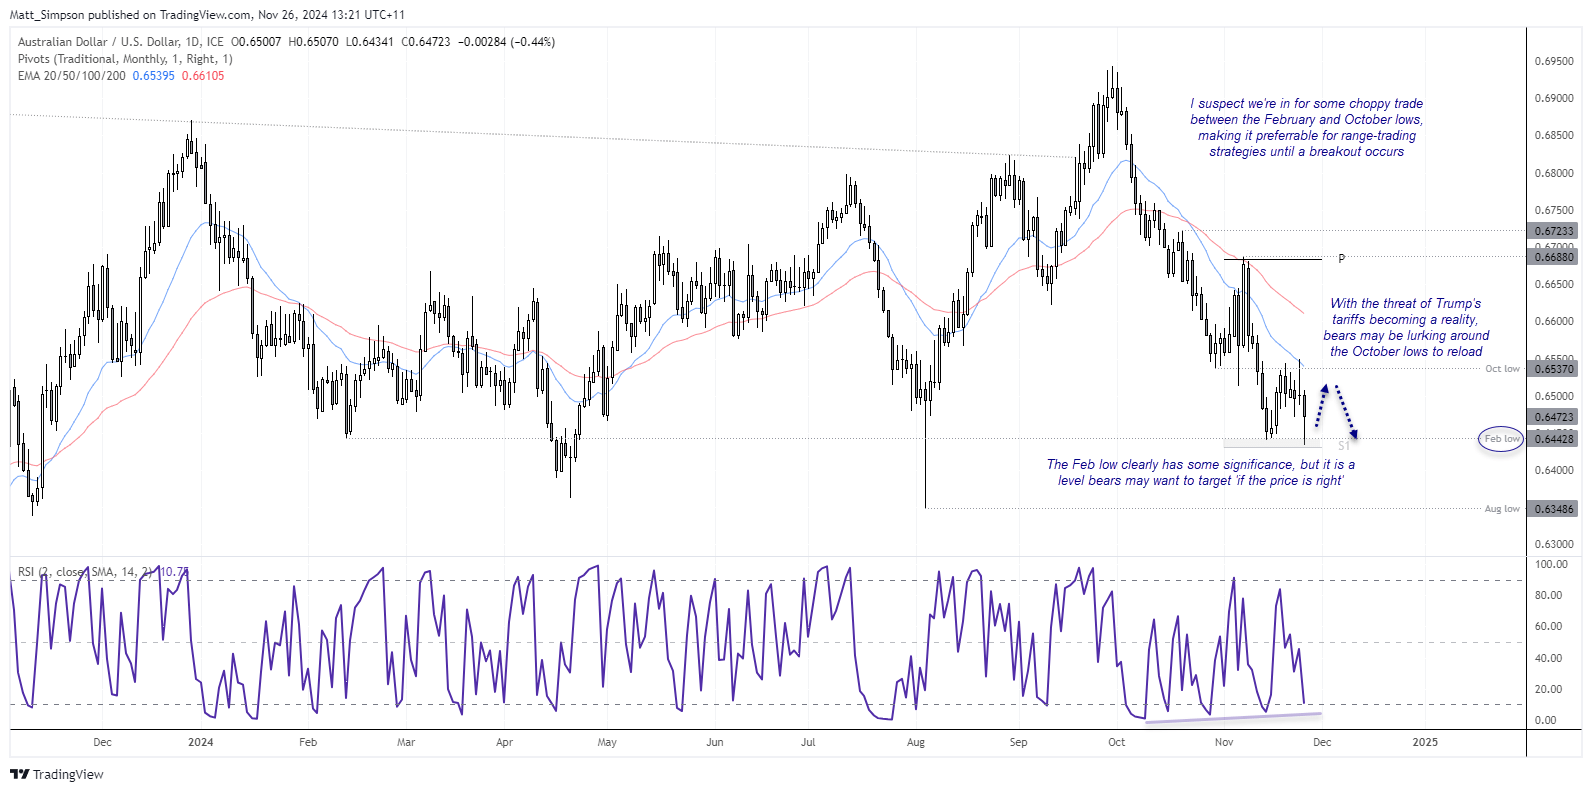Screen dimensions: 1592x792
Task: Click the 0.69500 price axis label
Action: click(x=1554, y=61)
